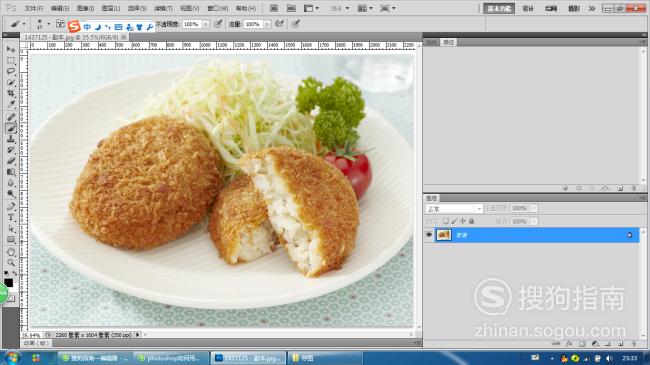Enable airbrush mode in options bar

280,24
